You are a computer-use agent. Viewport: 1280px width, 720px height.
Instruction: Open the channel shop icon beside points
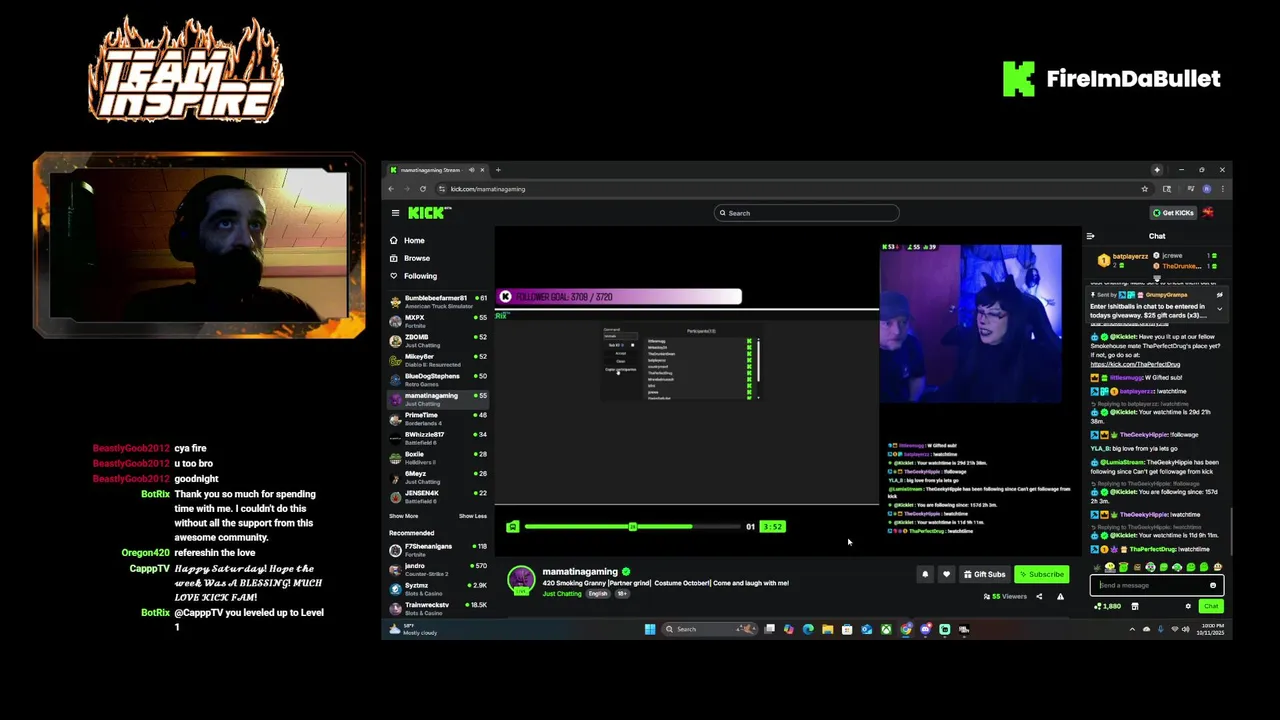pyautogui.click(x=1134, y=606)
